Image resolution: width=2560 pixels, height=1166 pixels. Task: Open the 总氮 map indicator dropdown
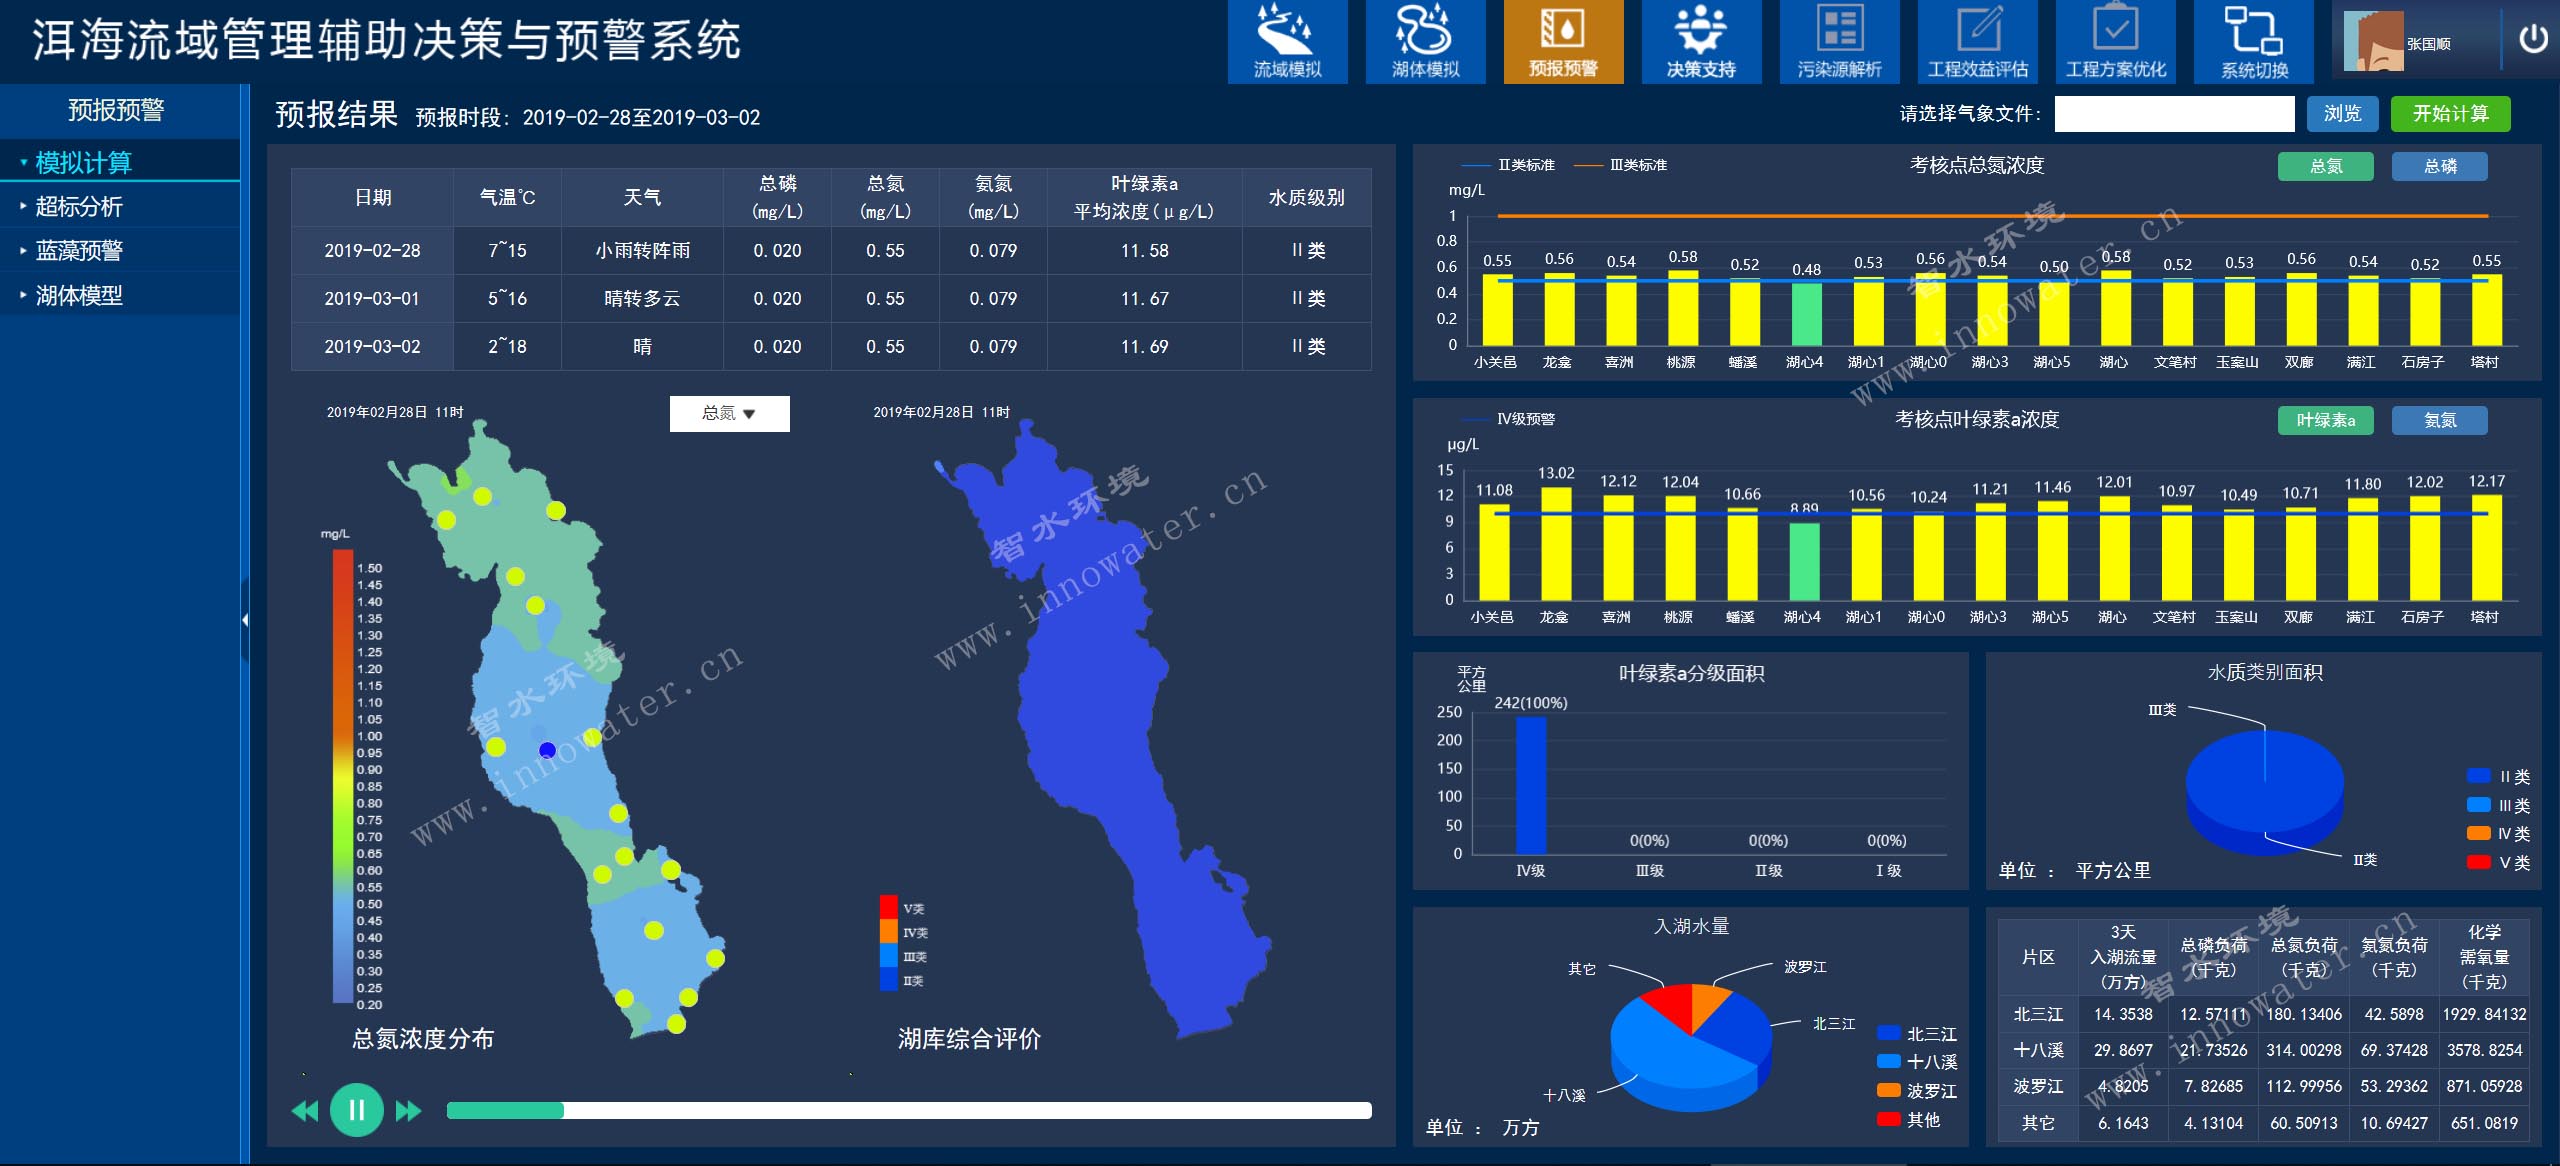pos(729,413)
